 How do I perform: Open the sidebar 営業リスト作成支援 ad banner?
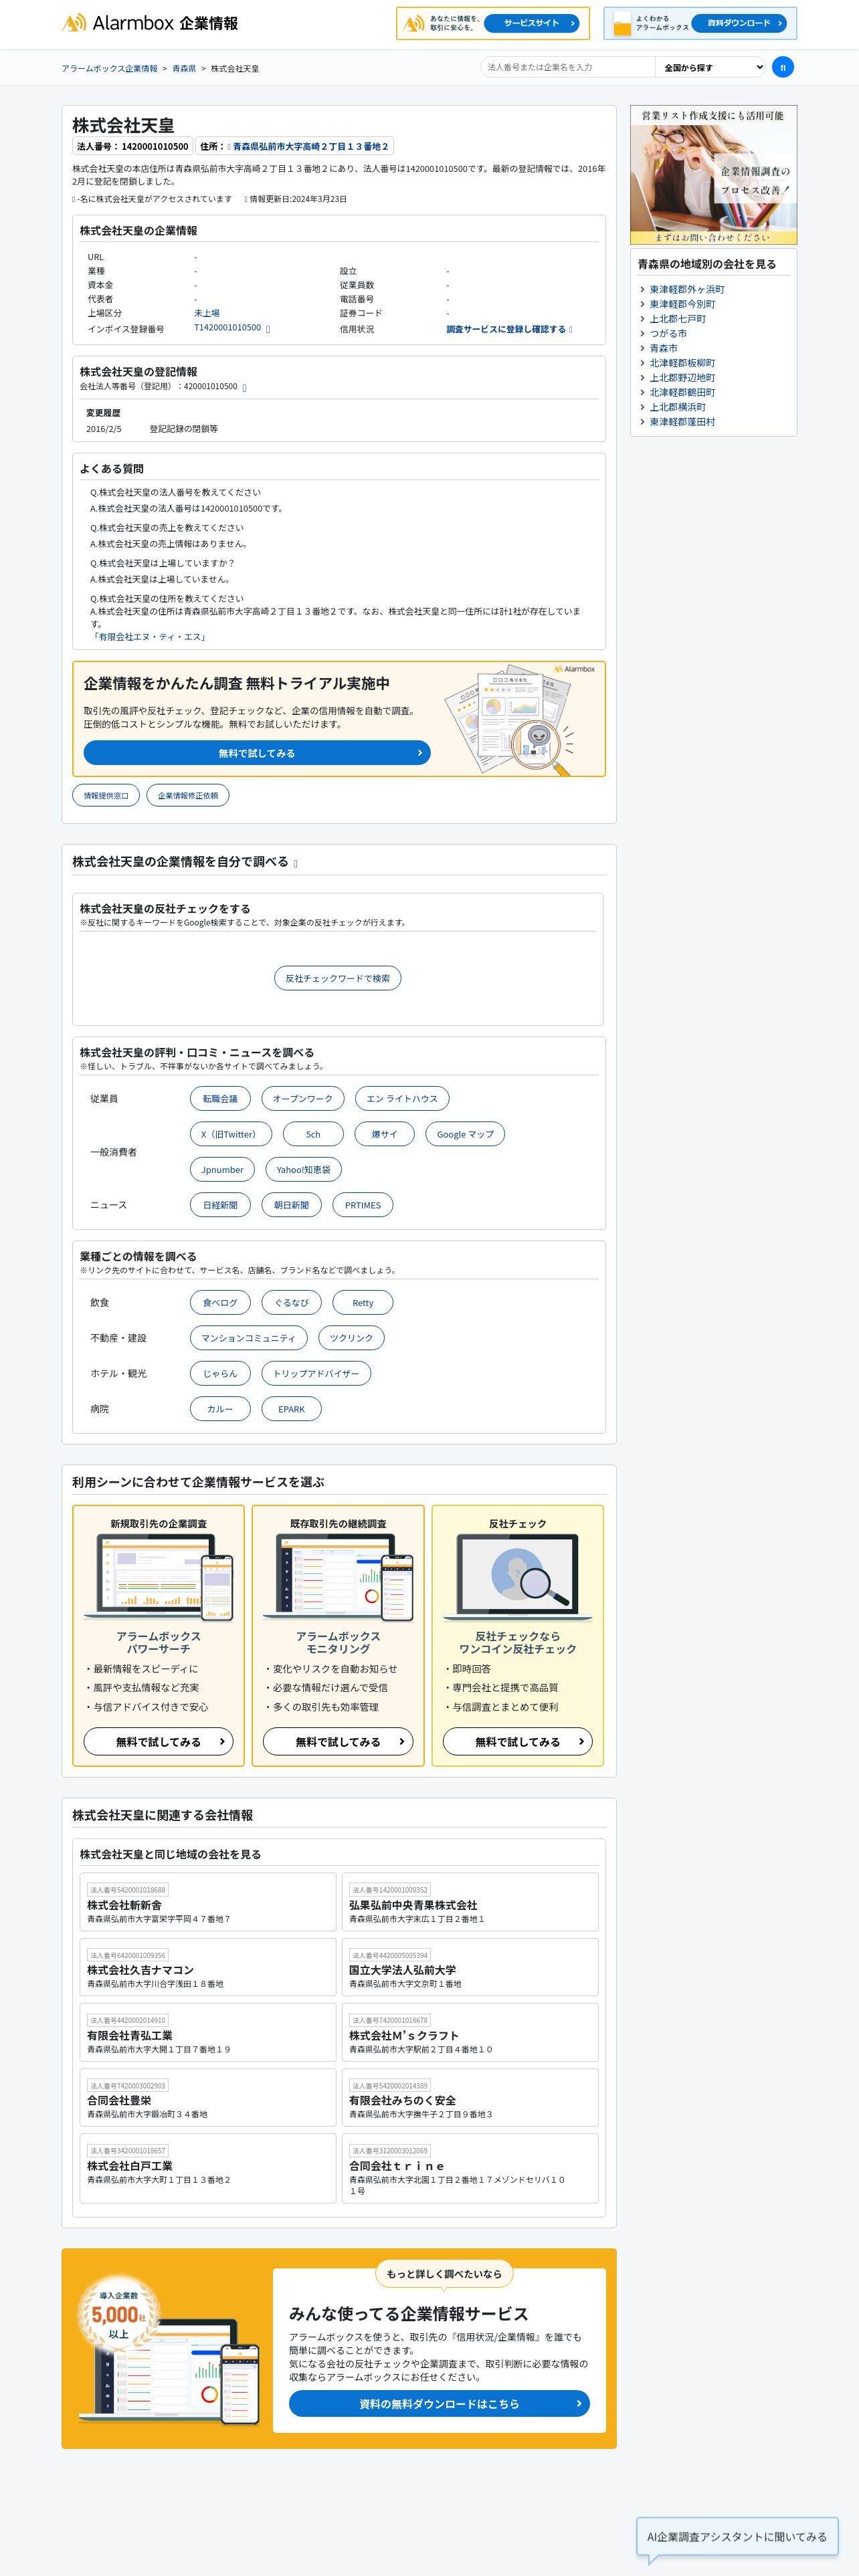point(714,175)
